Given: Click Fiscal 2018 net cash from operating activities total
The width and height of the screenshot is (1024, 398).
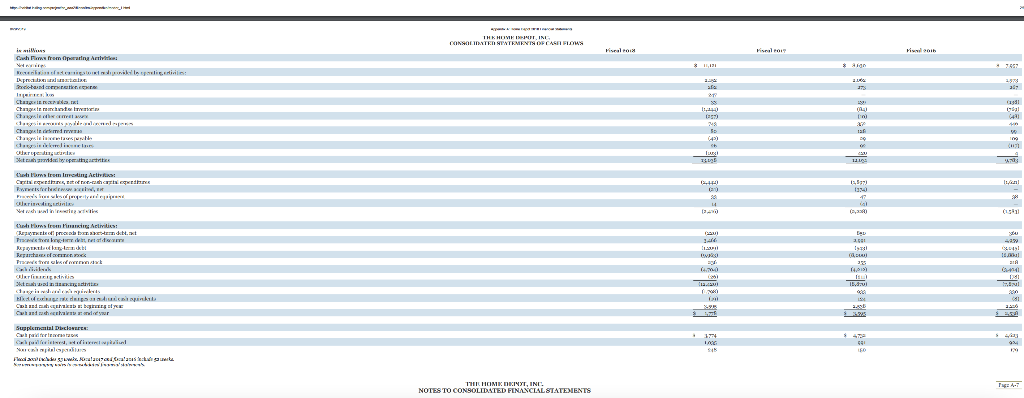Looking at the screenshot, I should tap(709, 159).
